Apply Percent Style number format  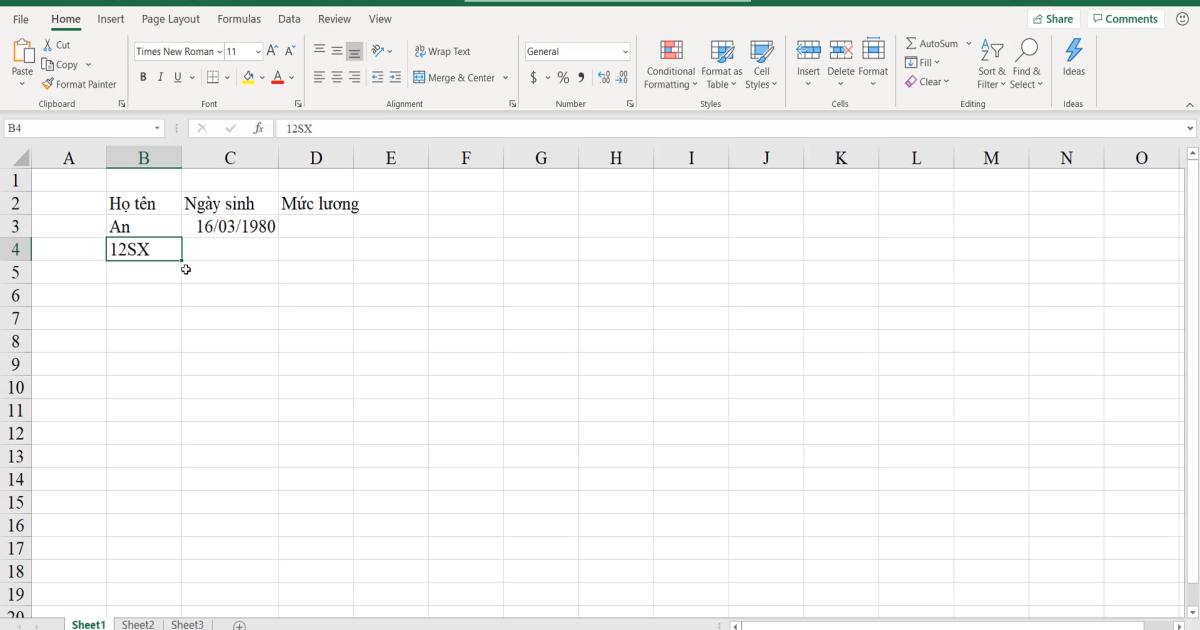pyautogui.click(x=562, y=77)
